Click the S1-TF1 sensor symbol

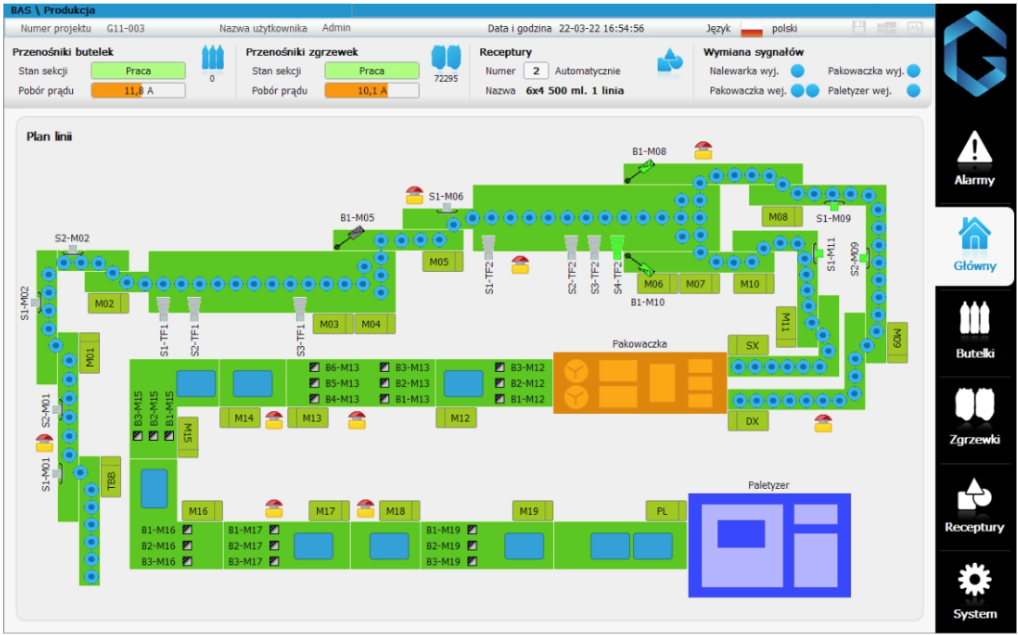pos(163,310)
